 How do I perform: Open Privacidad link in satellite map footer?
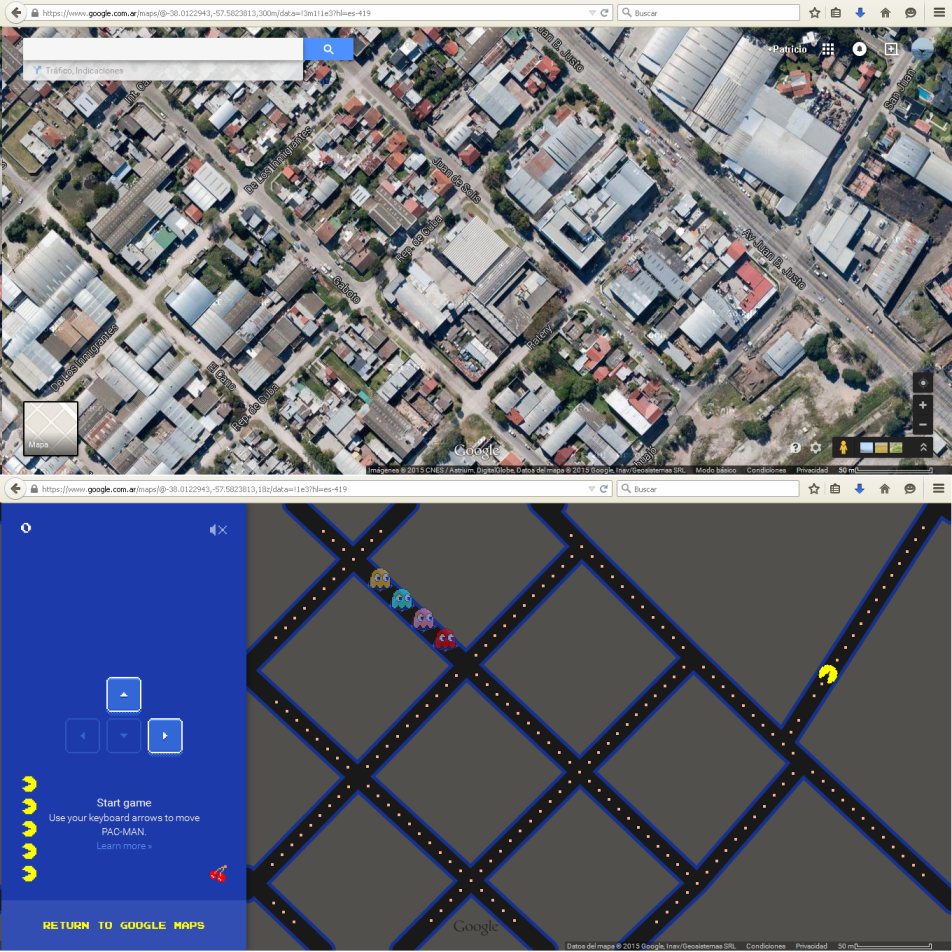pos(812,470)
